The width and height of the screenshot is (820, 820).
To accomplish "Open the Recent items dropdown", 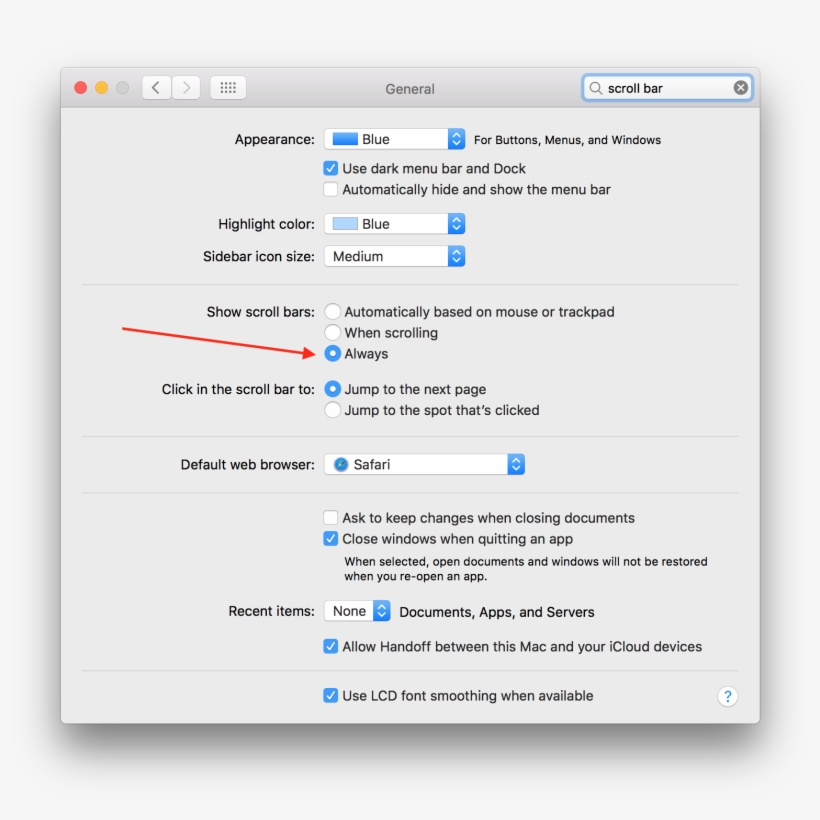I will coord(357,610).
